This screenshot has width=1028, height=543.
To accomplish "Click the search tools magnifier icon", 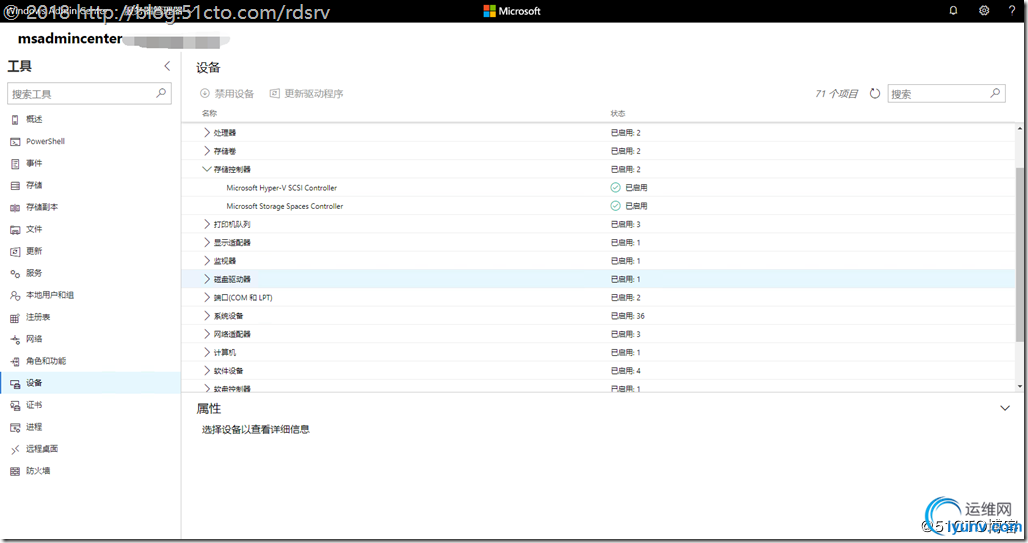I will (x=161, y=93).
